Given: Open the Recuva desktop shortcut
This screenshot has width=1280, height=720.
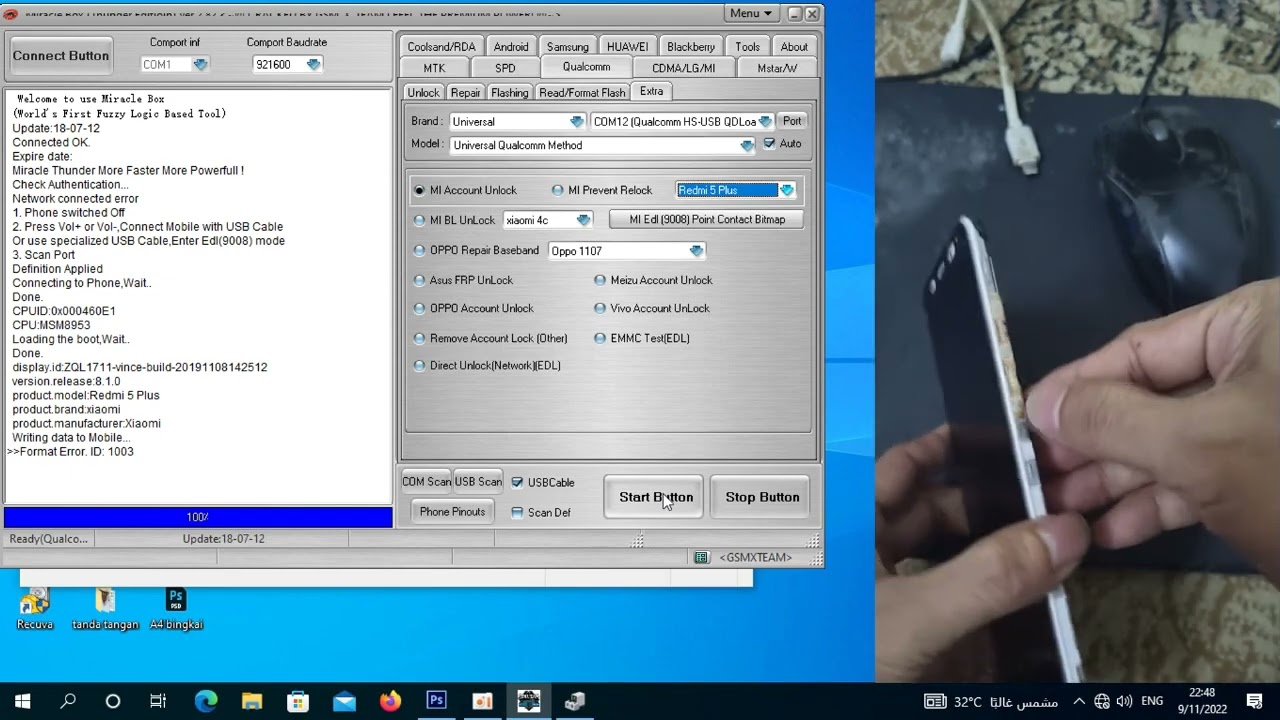Looking at the screenshot, I should coord(34,608).
